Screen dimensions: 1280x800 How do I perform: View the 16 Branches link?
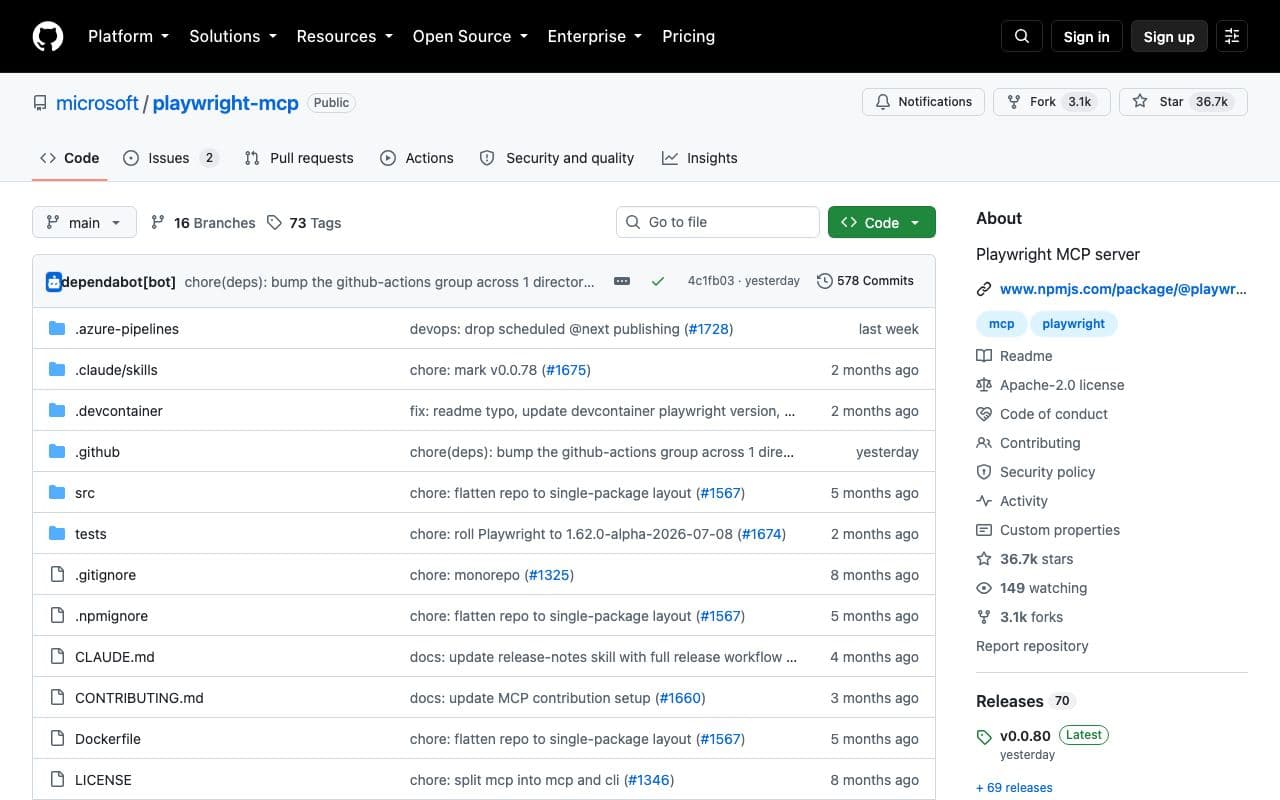[203, 223]
